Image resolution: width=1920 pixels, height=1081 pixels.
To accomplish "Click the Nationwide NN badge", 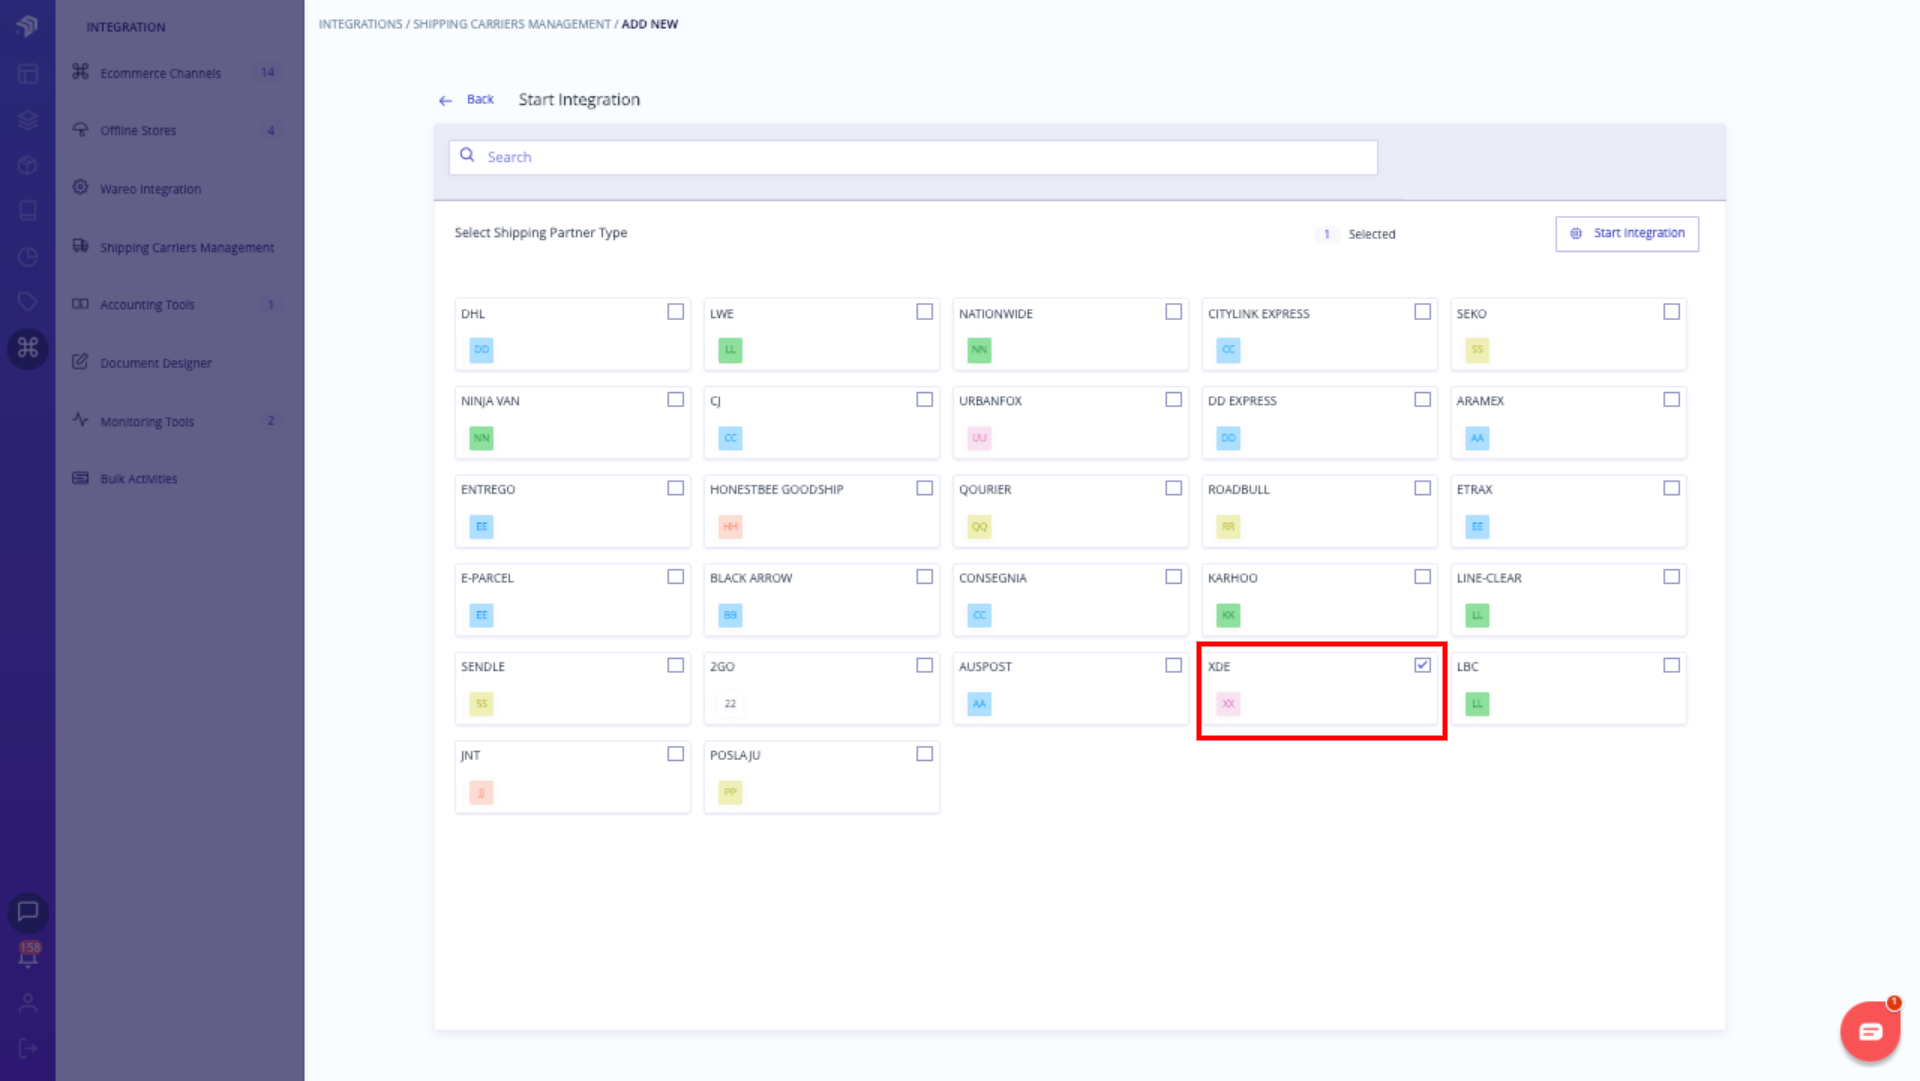I will [979, 350].
